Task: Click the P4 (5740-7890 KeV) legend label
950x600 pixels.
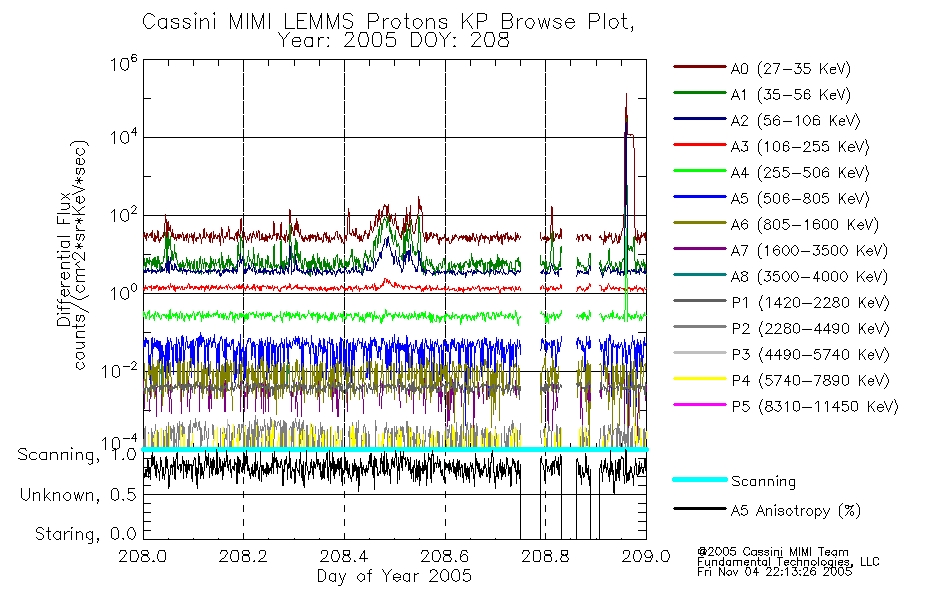Action: pyautogui.click(x=810, y=381)
